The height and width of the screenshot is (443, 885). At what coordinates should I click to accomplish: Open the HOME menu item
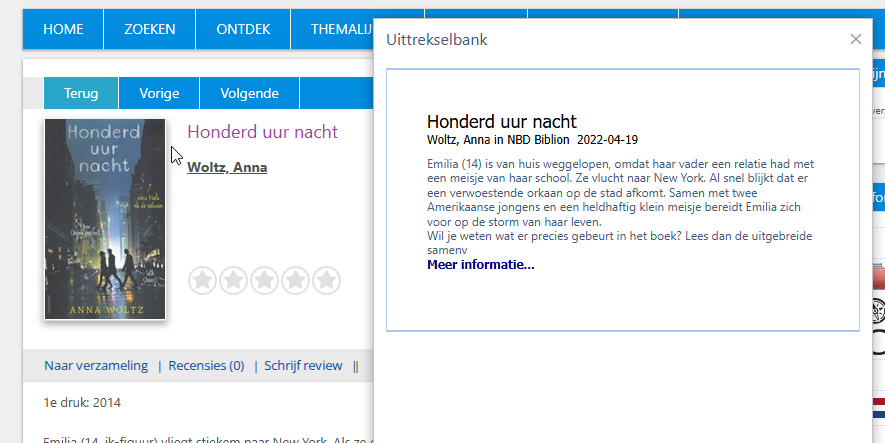pos(63,29)
